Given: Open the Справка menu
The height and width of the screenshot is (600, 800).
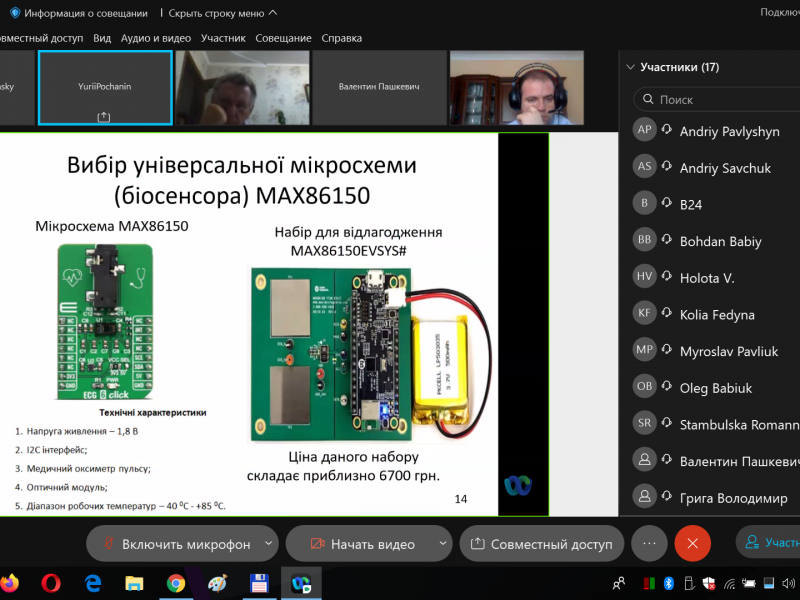Looking at the screenshot, I should 341,38.
